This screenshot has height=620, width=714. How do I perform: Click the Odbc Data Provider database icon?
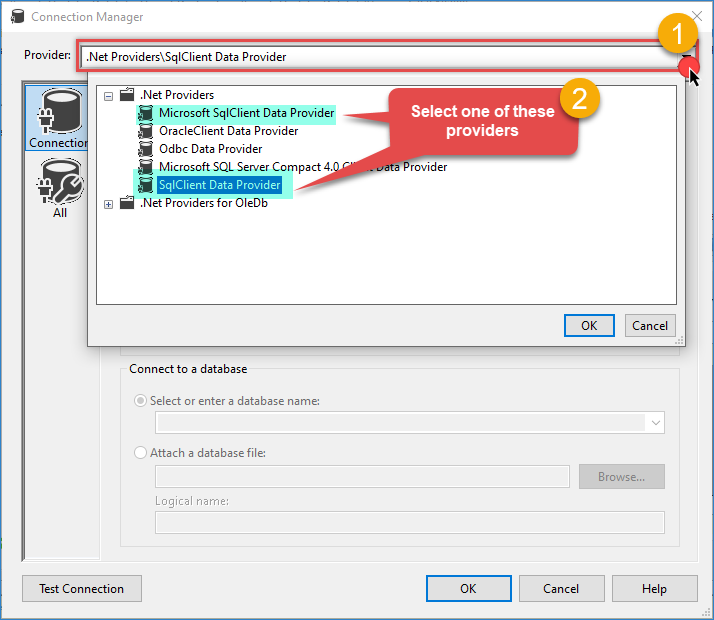point(147,149)
